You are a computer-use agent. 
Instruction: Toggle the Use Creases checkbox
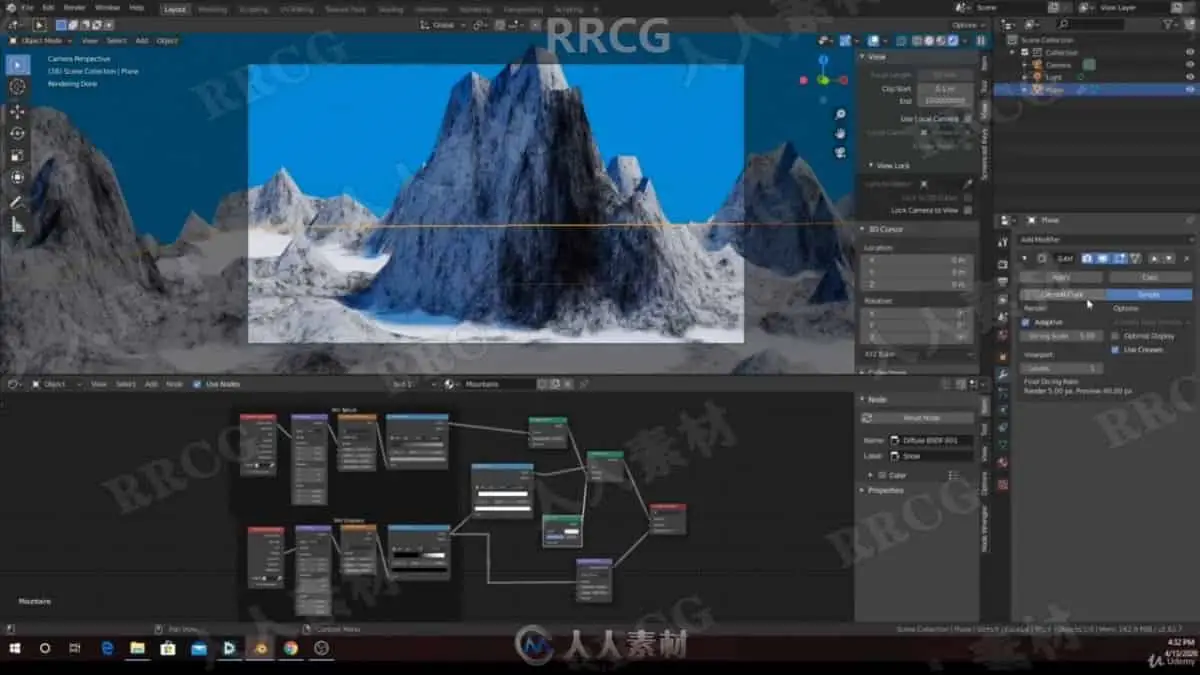click(1115, 350)
